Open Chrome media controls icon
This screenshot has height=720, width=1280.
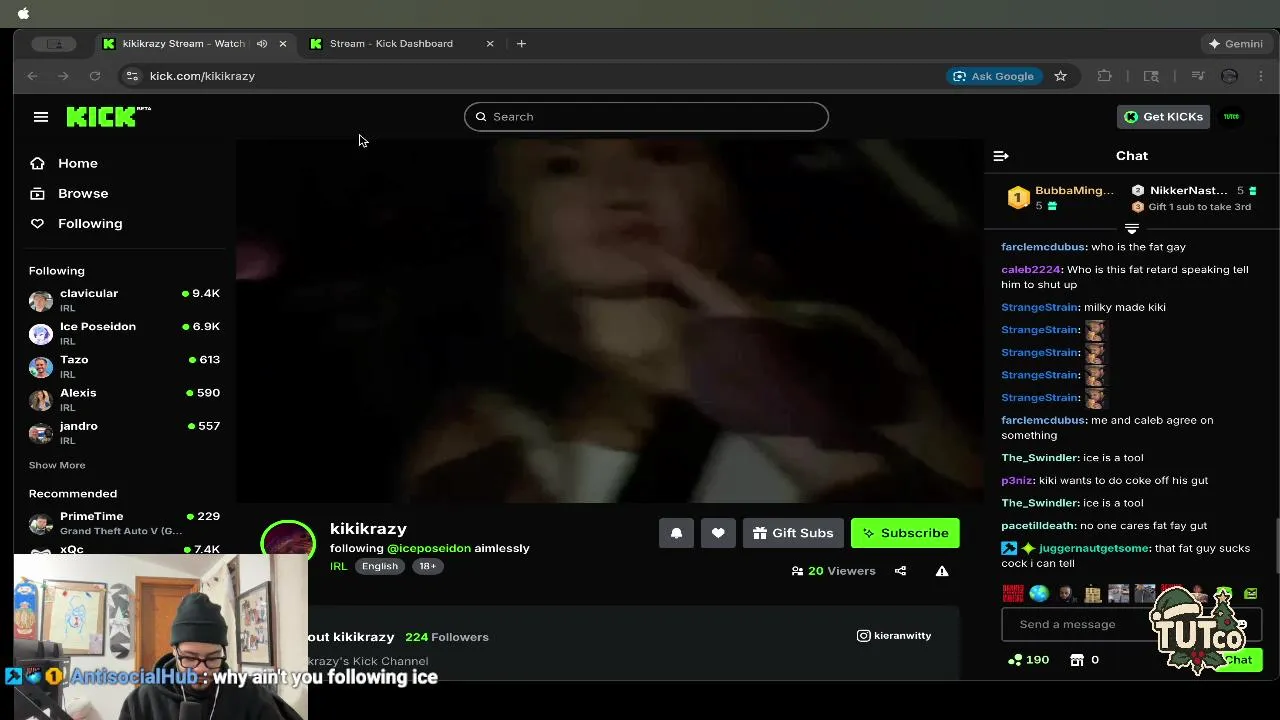pyautogui.click(x=1198, y=76)
